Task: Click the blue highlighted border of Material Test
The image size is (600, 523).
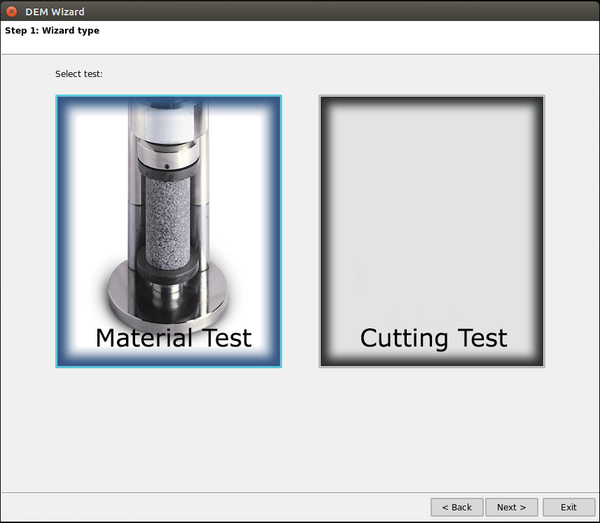Action: point(59,231)
